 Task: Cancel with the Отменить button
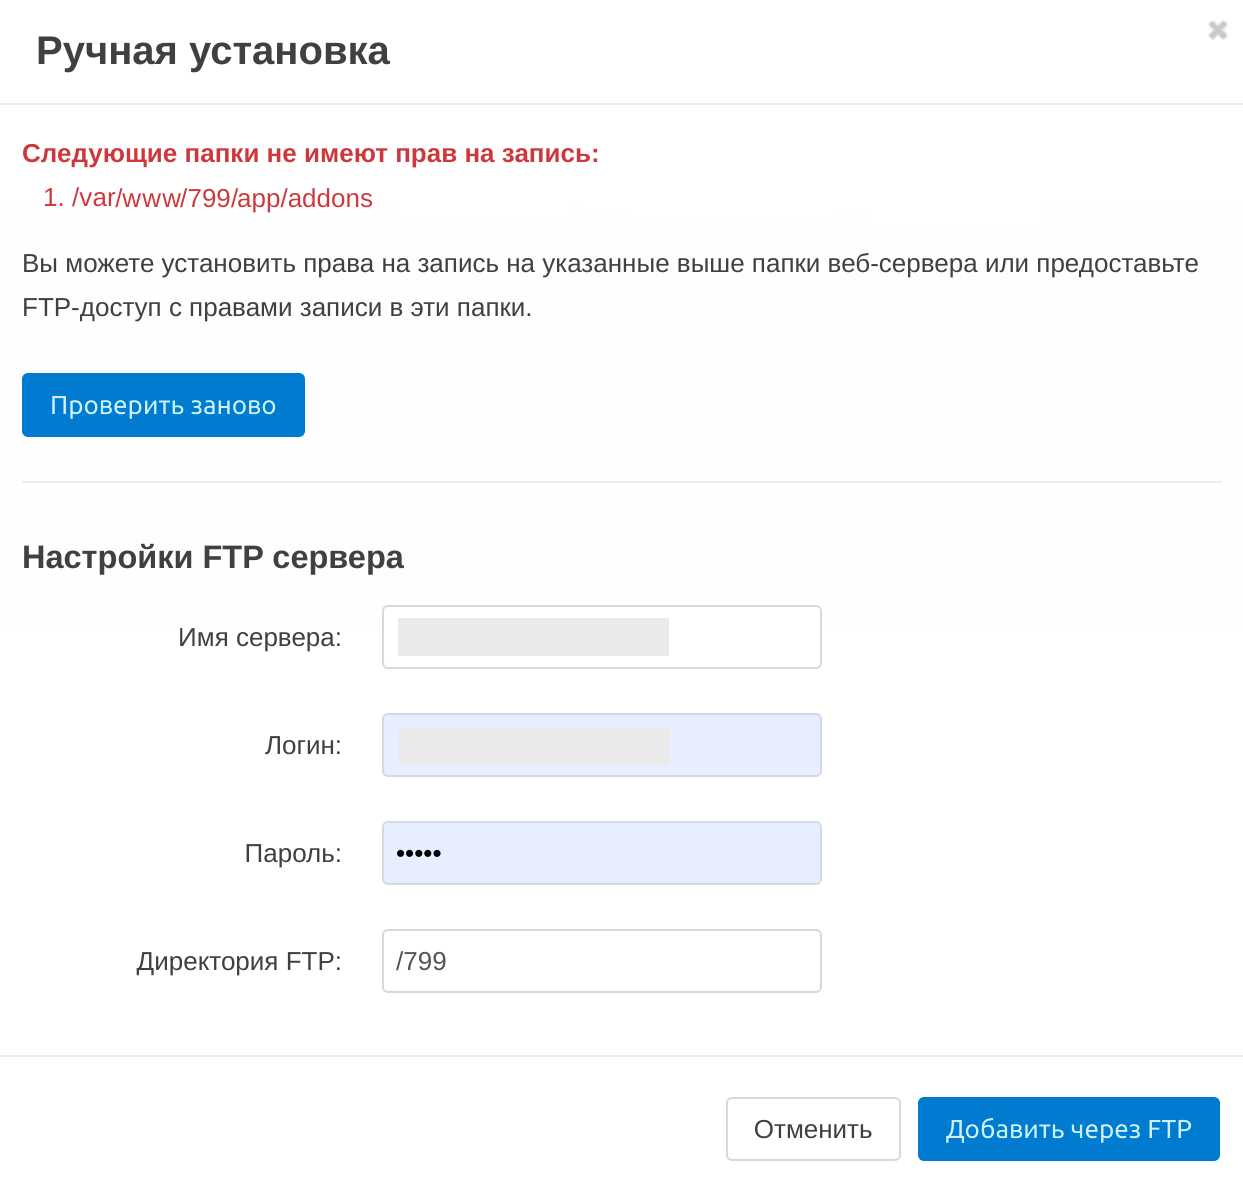coord(812,1129)
